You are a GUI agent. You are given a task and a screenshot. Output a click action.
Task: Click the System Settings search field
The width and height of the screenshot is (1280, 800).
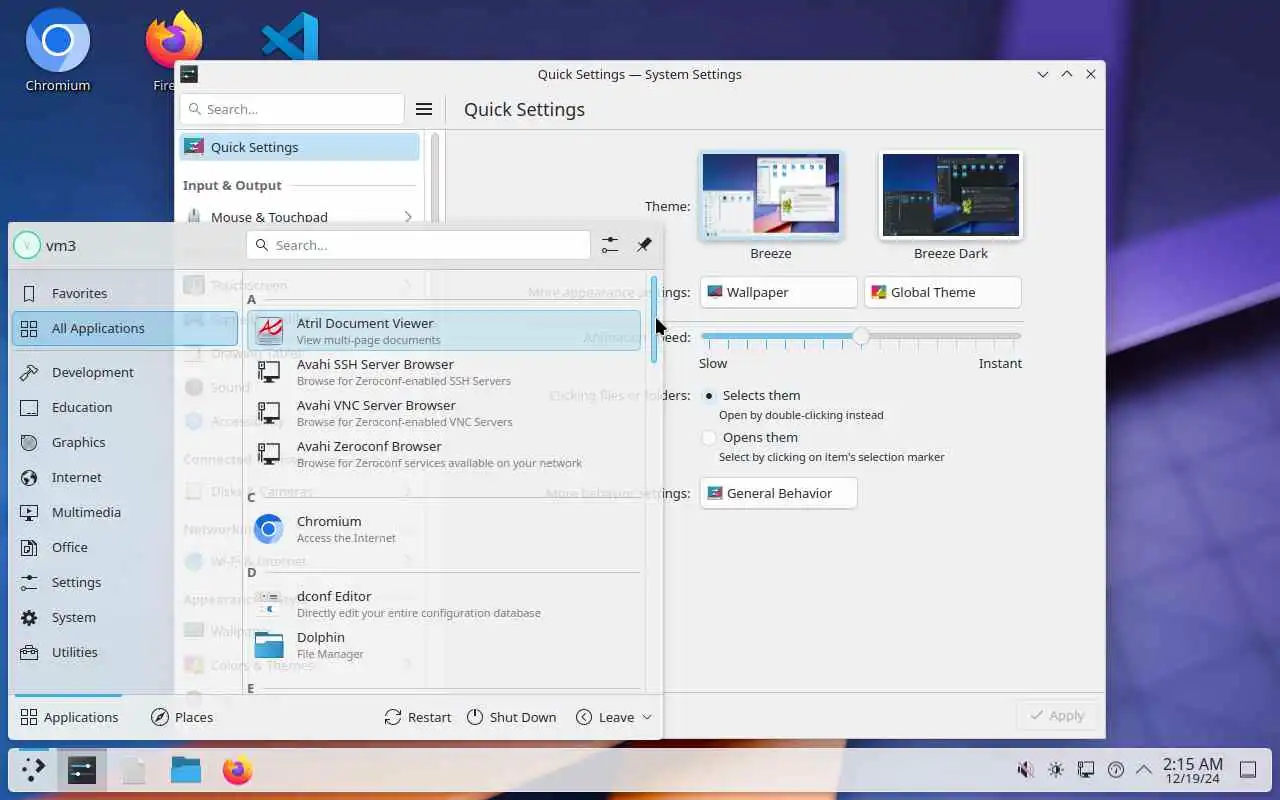coord(292,109)
